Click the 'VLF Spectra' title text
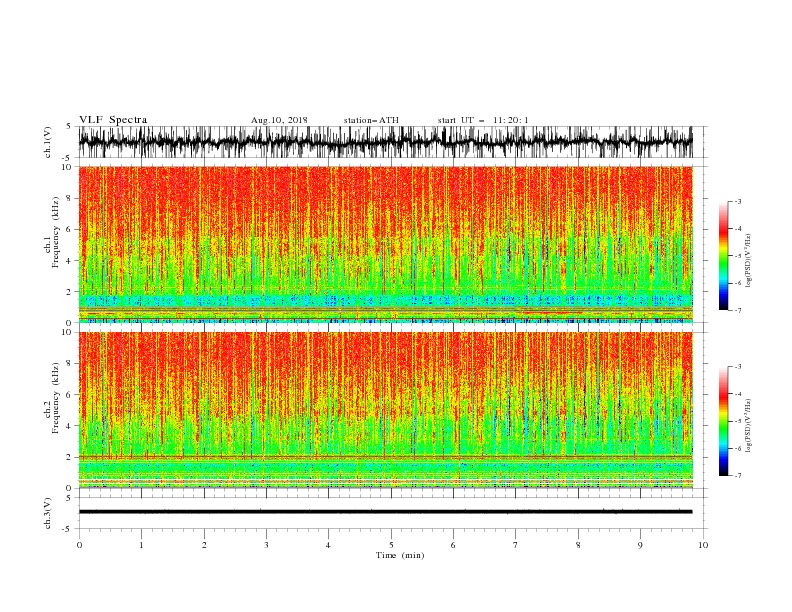792x612 pixels. [x=113, y=120]
